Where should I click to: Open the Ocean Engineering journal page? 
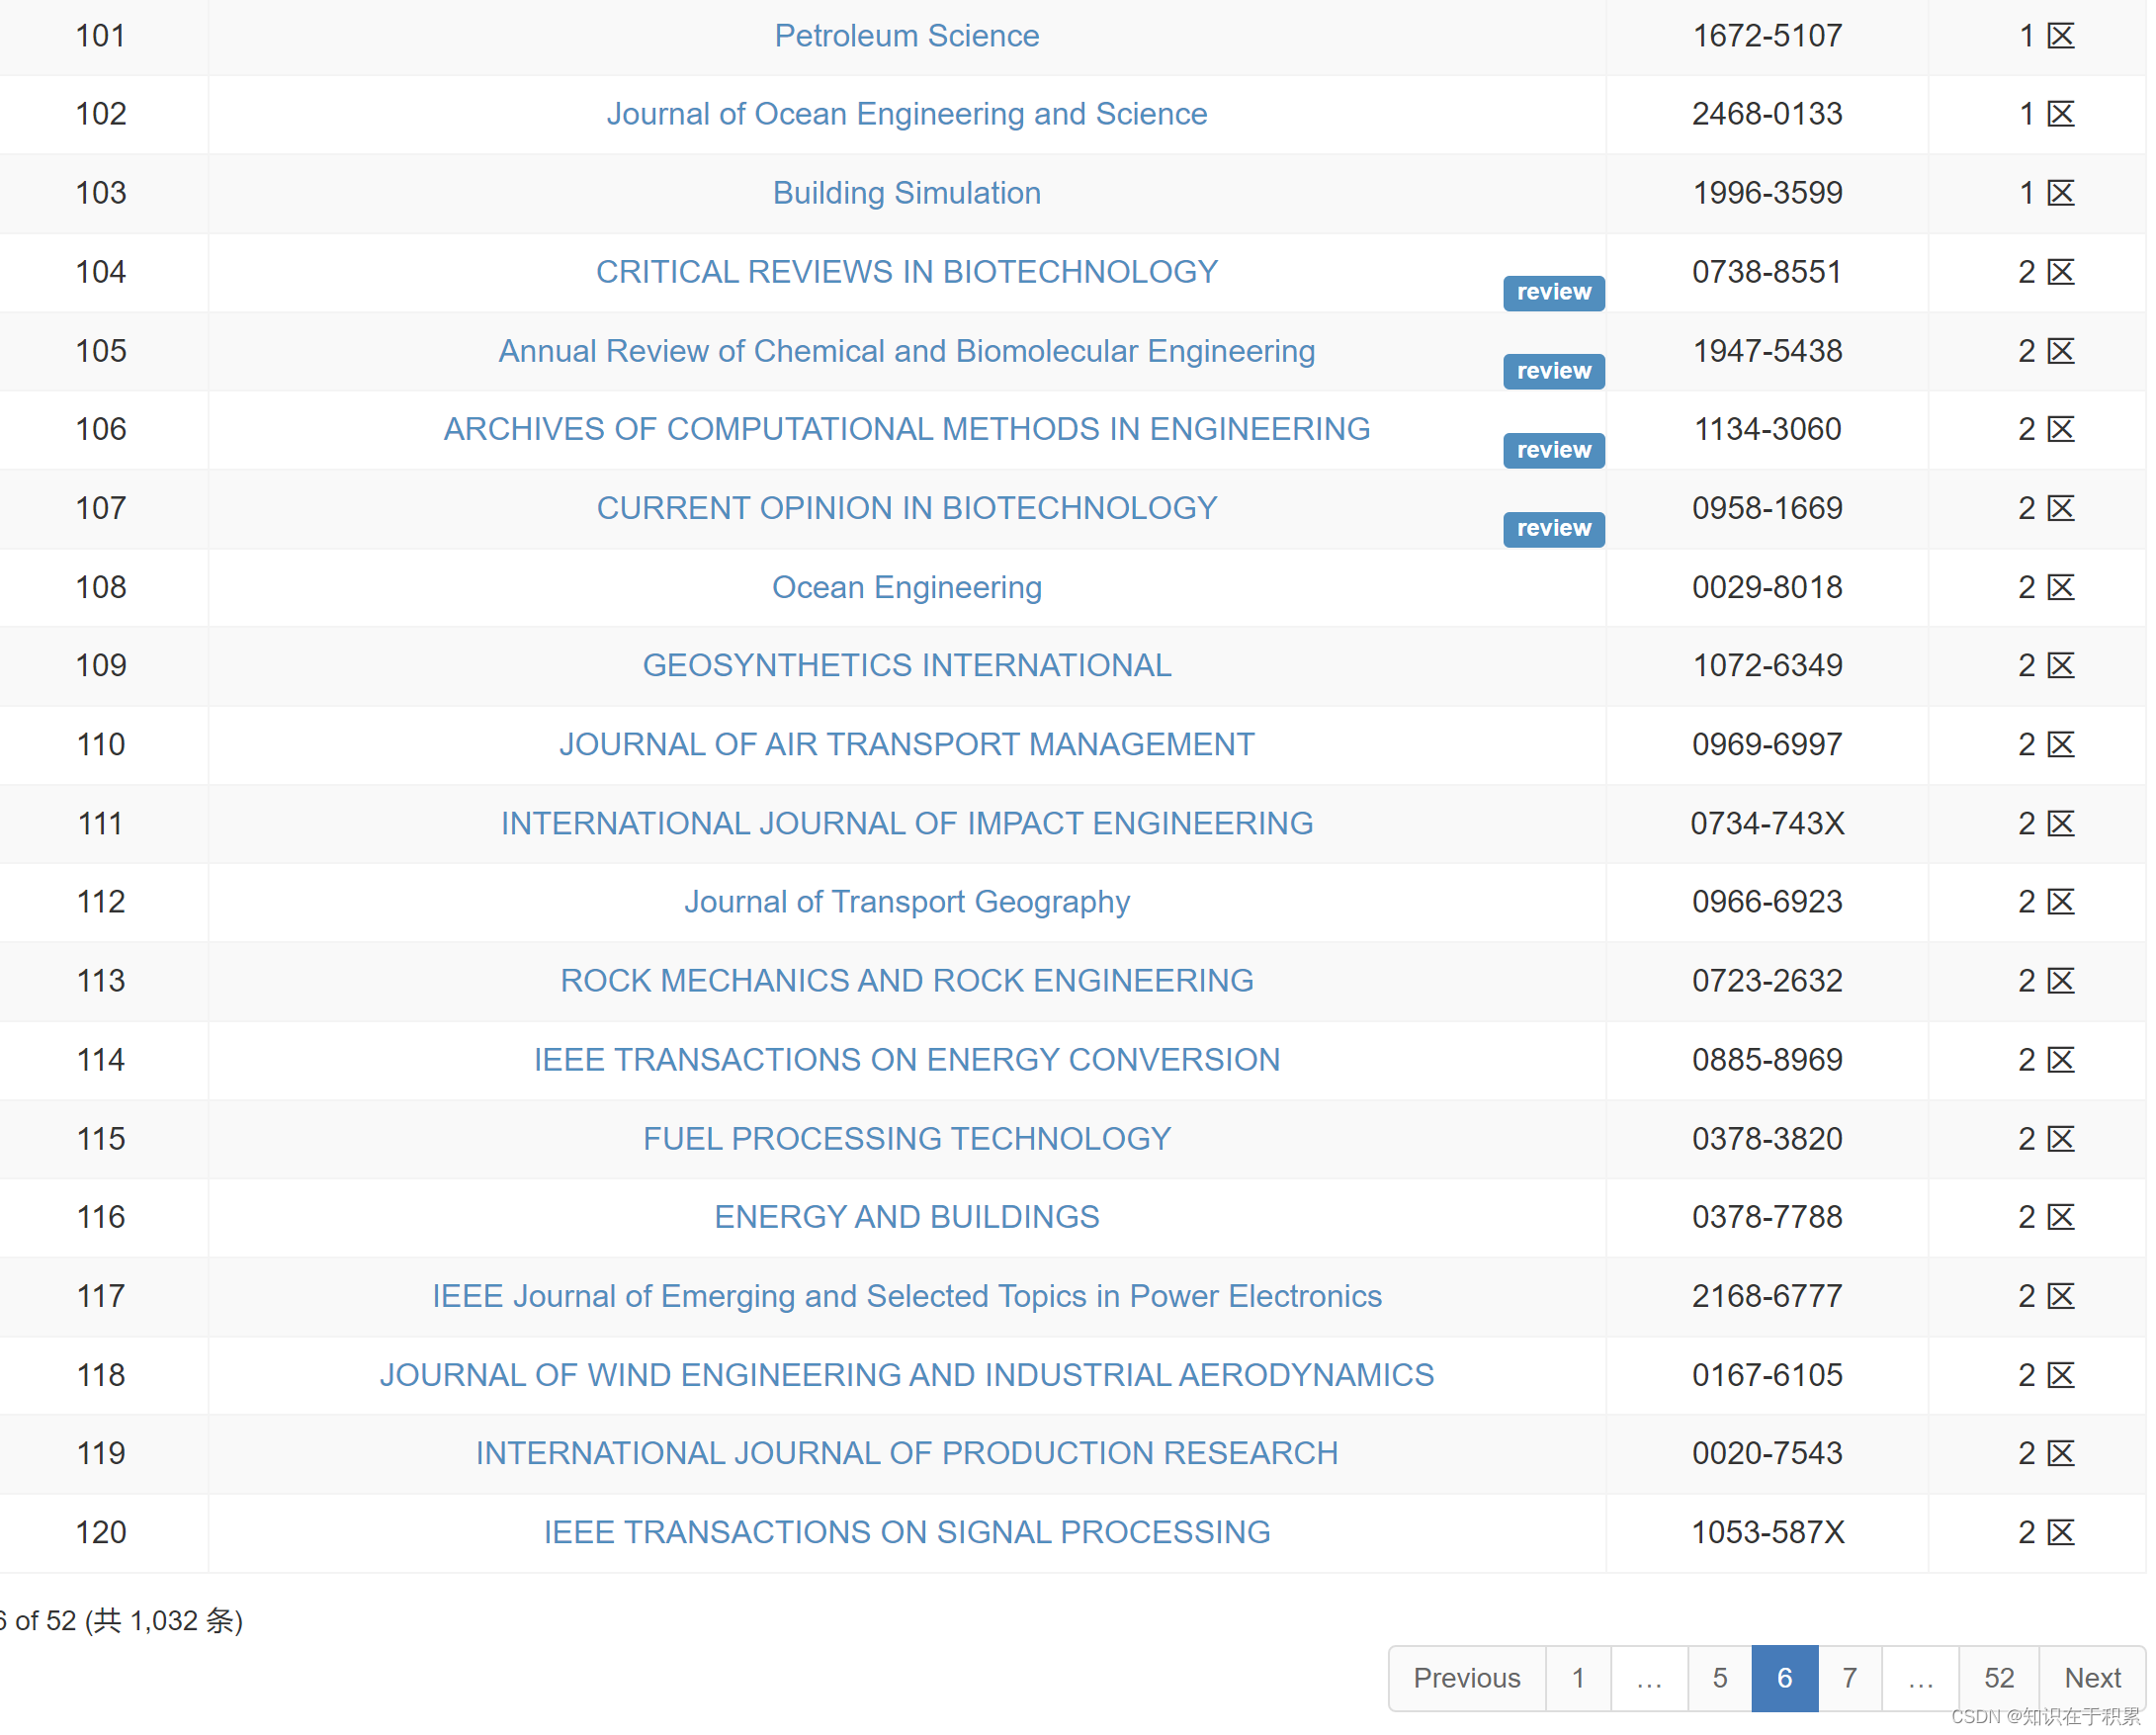point(906,587)
